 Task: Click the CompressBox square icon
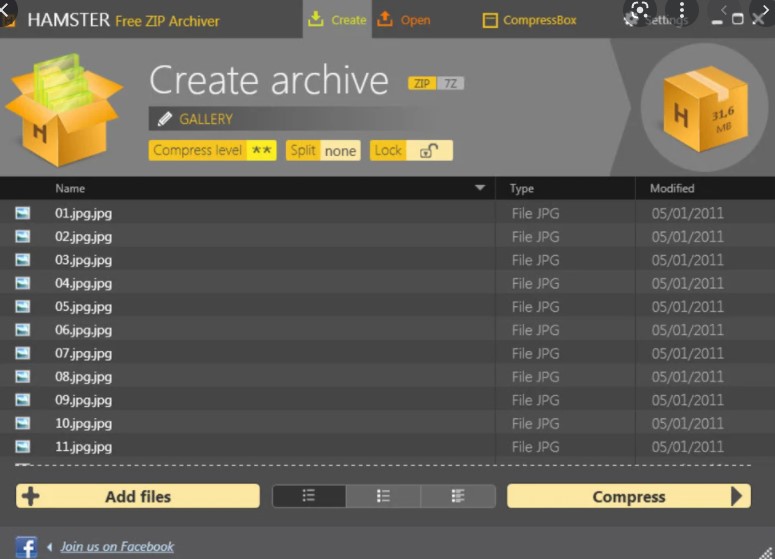(x=490, y=20)
